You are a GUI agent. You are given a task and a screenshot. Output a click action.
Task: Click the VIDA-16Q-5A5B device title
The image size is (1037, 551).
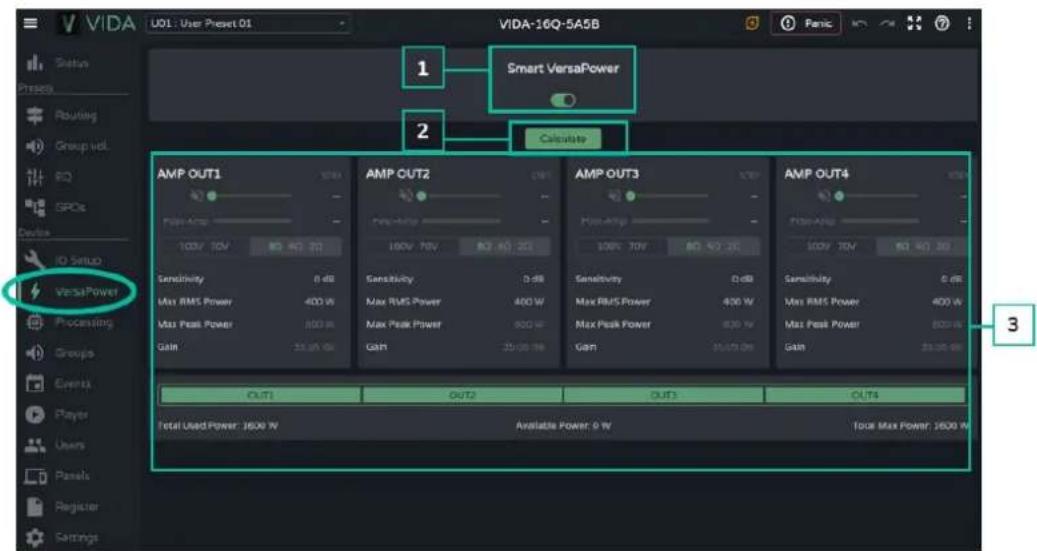pyautogui.click(x=549, y=24)
